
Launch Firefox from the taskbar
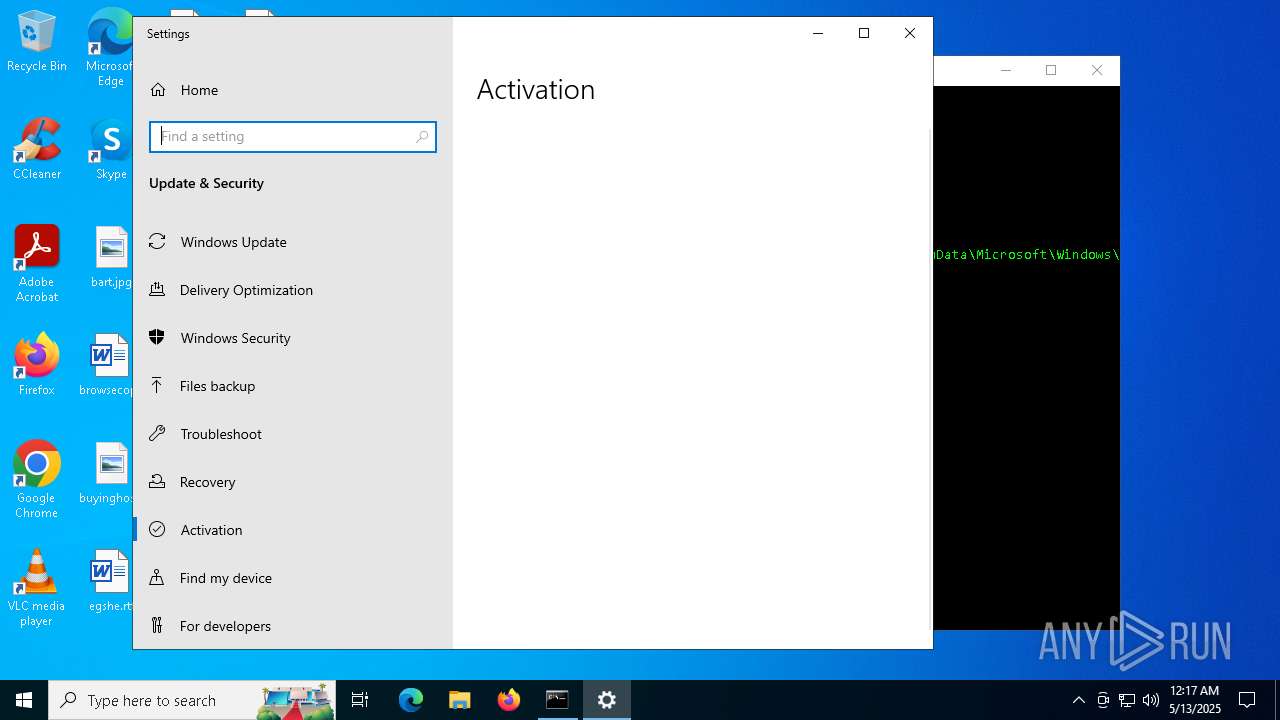pyautogui.click(x=509, y=700)
